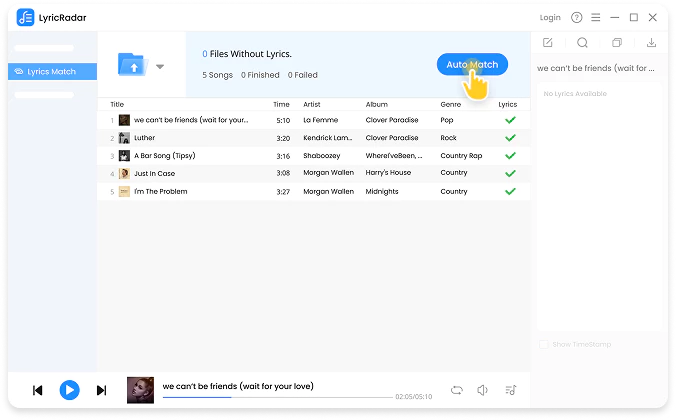Select the Just In Case song title

154,173
